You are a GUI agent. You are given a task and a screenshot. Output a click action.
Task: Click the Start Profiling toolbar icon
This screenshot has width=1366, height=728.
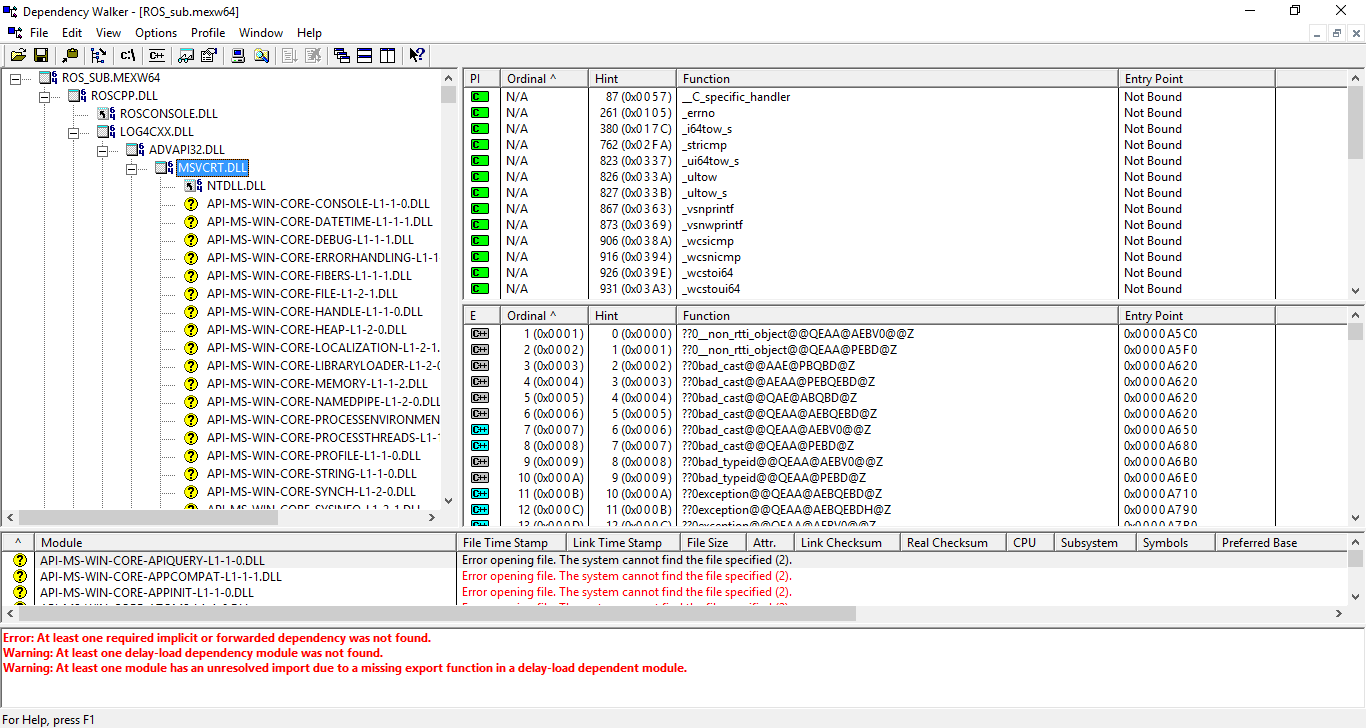tap(290, 55)
